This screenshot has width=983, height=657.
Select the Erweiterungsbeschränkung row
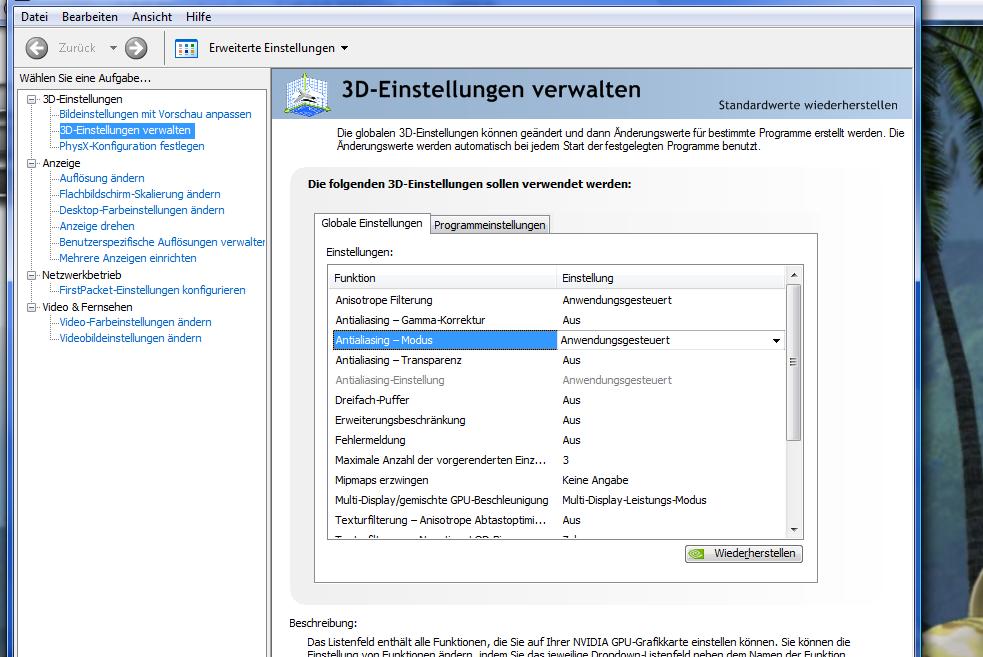pos(558,420)
